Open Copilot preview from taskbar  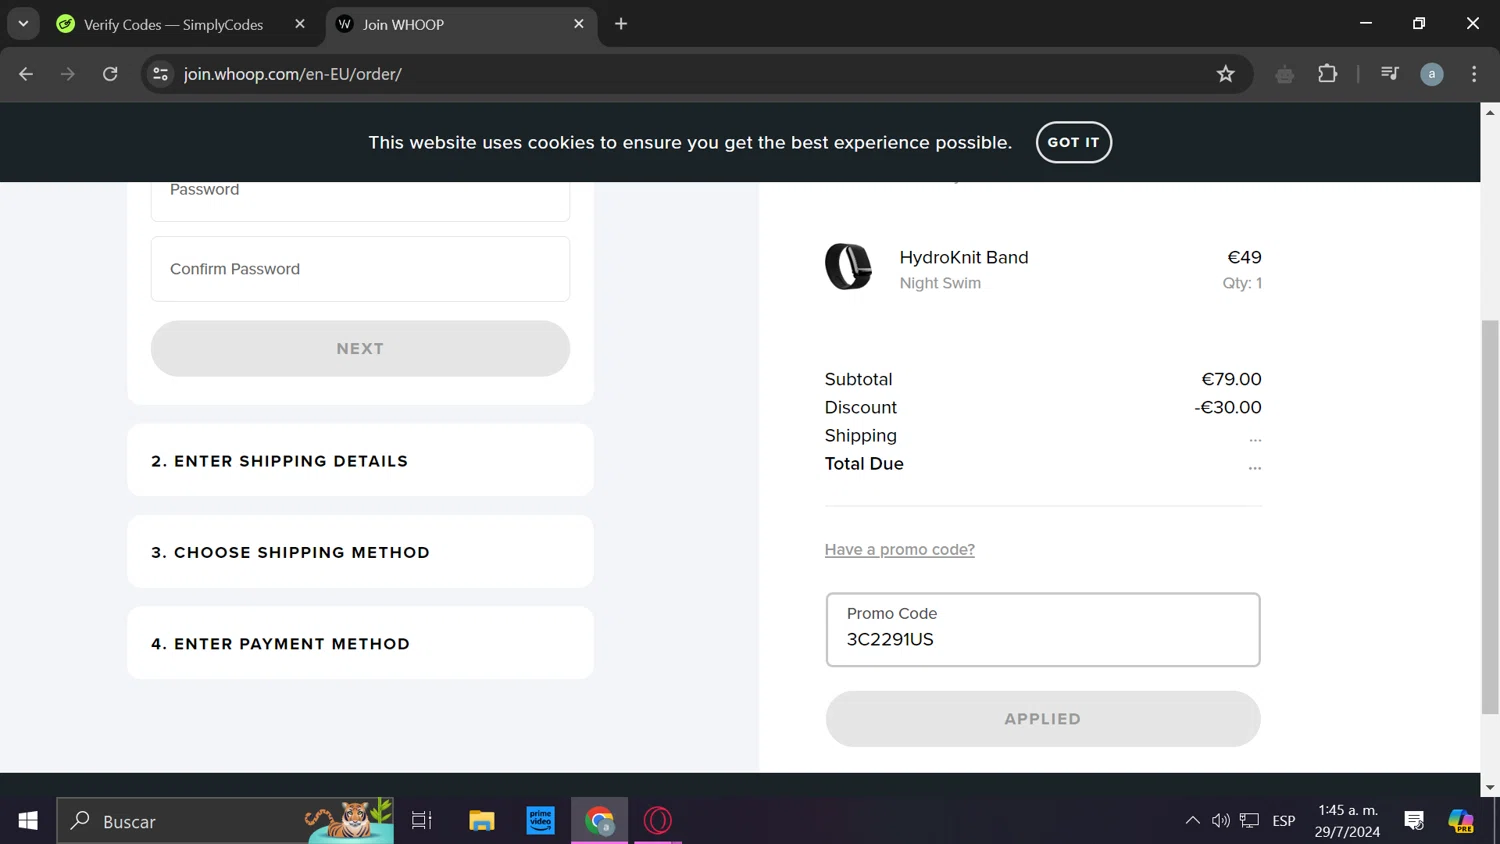[1461, 821]
